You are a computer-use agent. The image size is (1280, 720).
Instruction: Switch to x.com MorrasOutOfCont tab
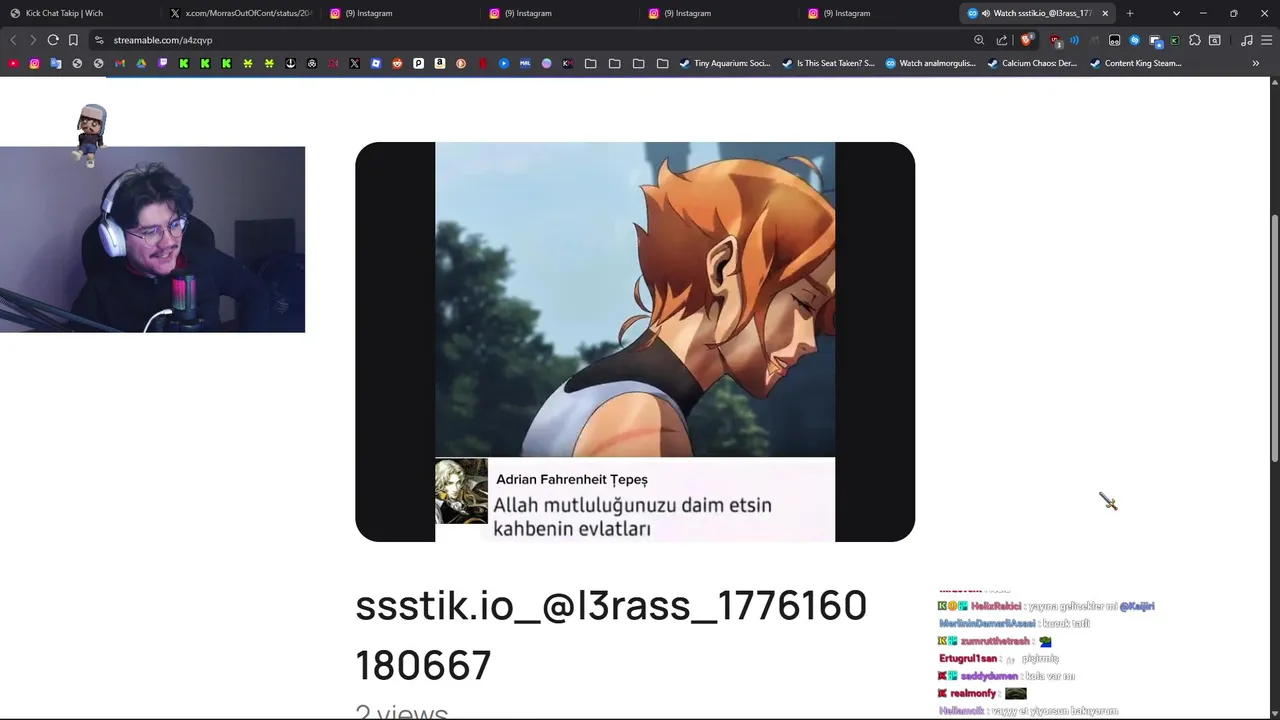pos(240,13)
